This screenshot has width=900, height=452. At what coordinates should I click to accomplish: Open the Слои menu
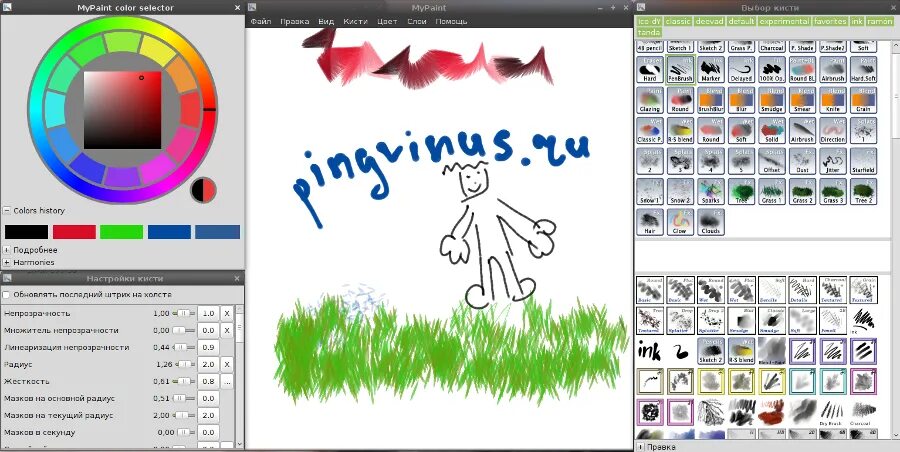417,21
